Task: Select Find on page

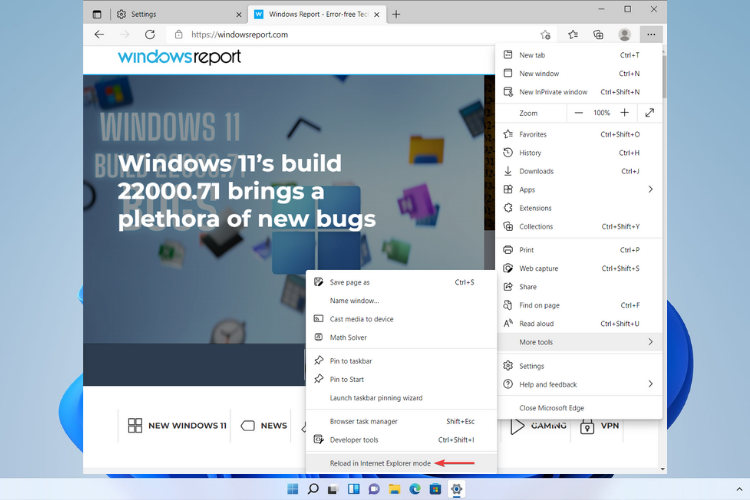Action: pyautogui.click(x=579, y=305)
